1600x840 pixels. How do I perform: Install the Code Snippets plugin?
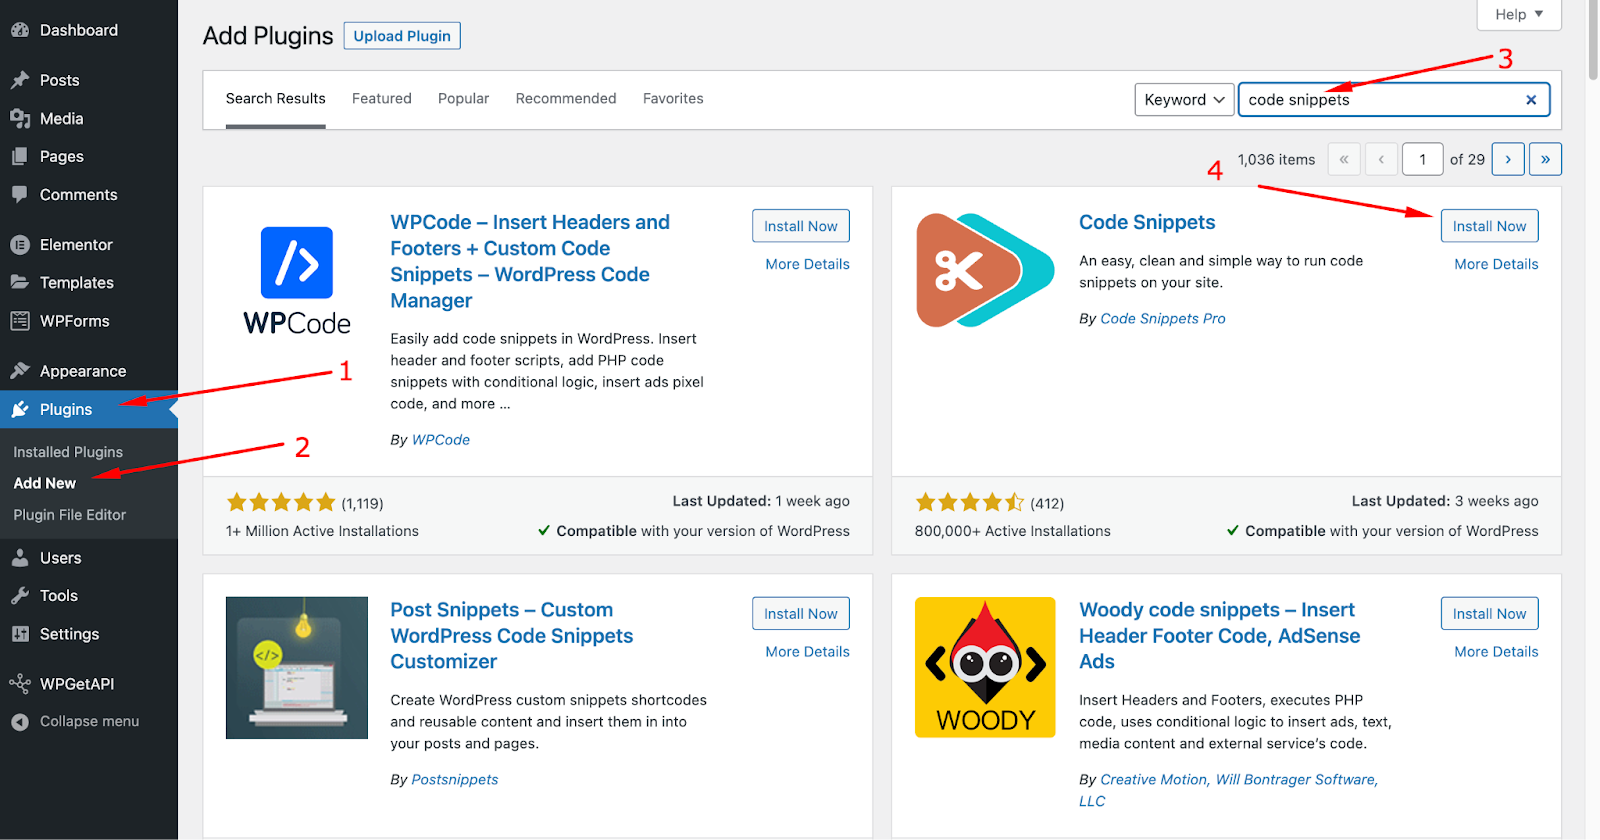coord(1489,226)
